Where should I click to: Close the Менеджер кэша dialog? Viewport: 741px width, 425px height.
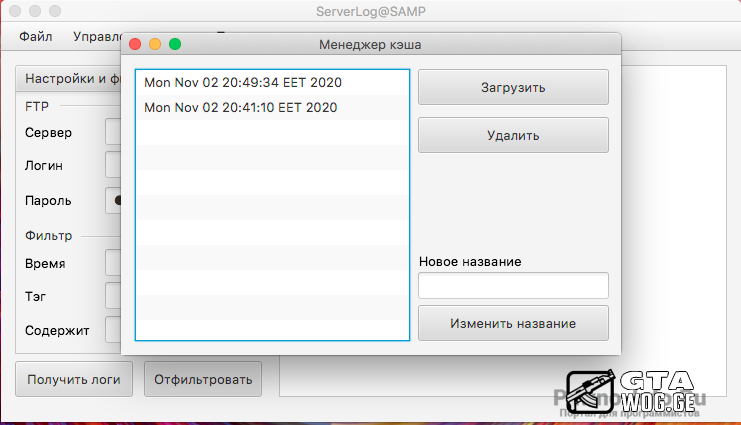pos(135,45)
